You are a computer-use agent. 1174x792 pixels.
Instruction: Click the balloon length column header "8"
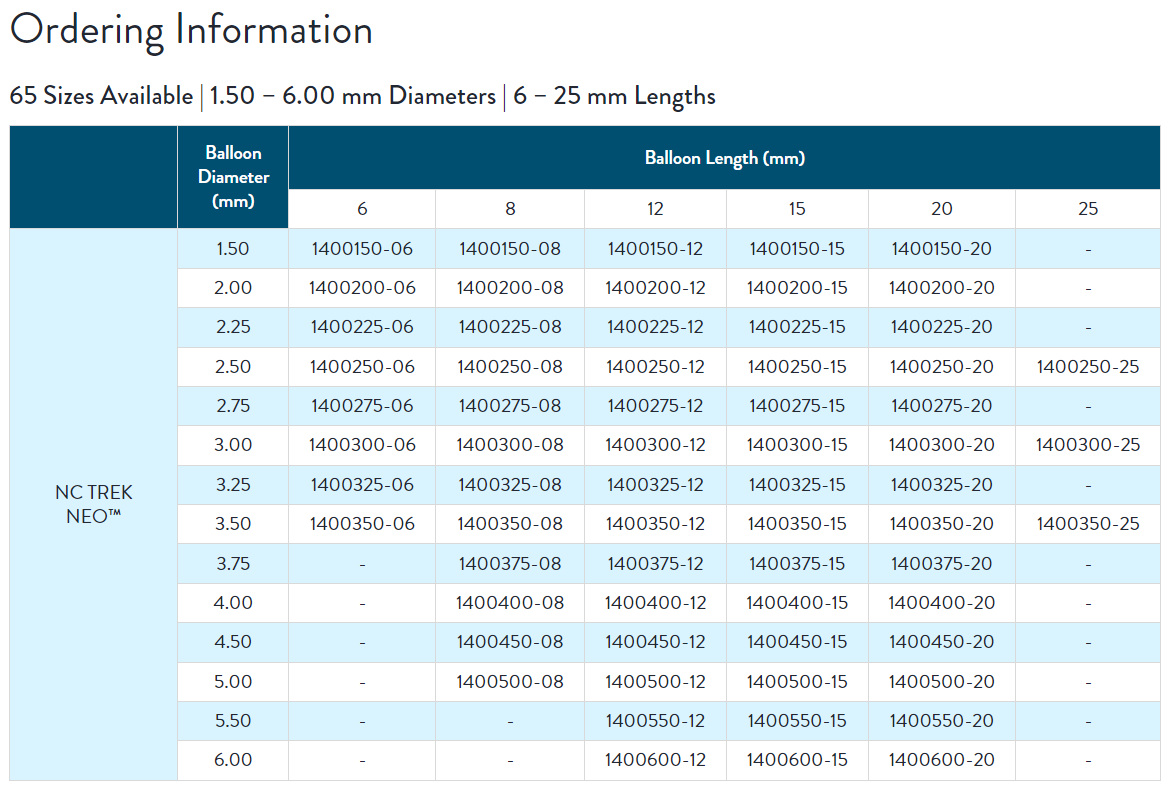tap(510, 209)
